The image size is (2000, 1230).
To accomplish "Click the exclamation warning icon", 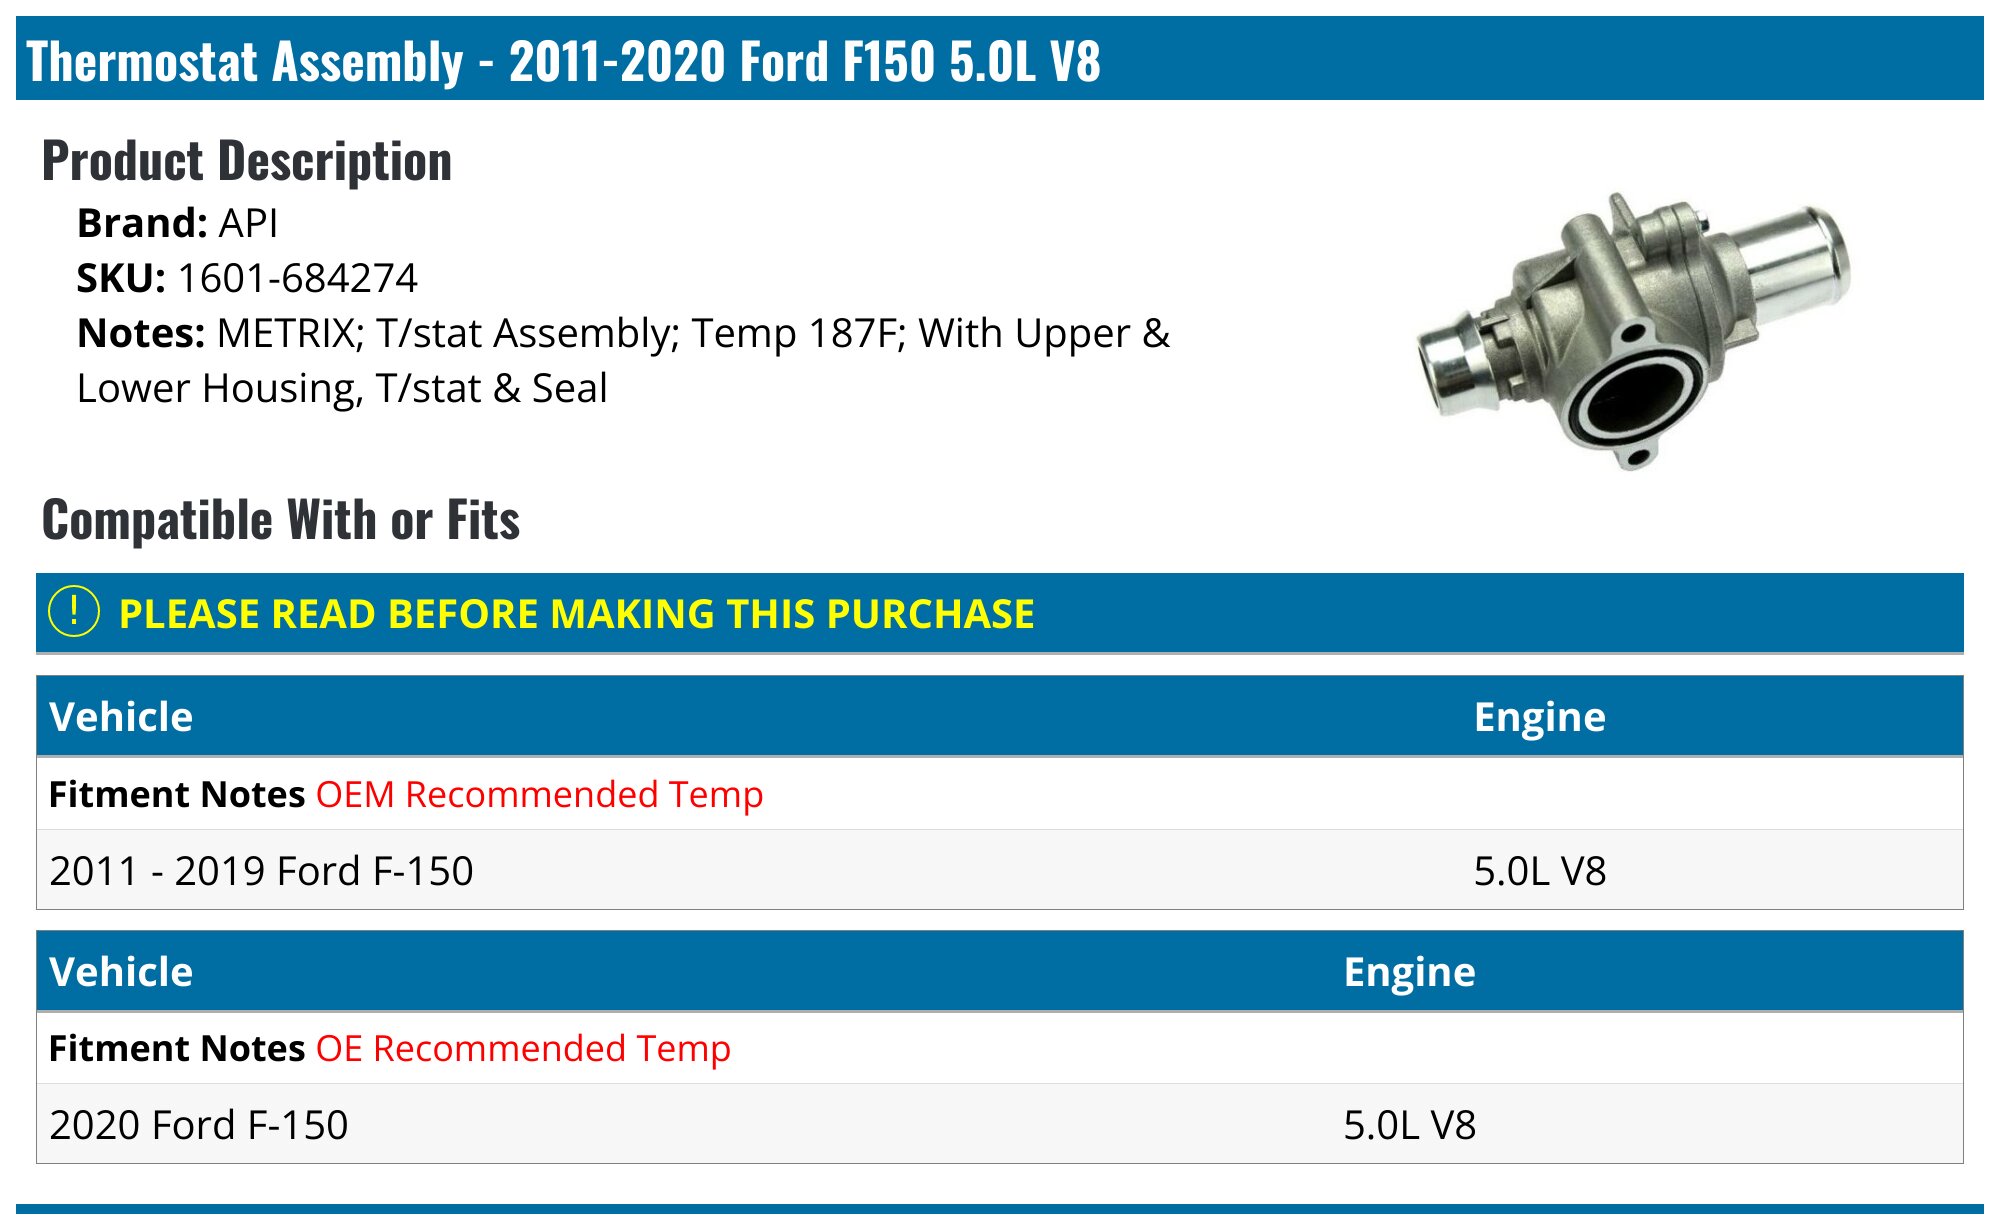I will (74, 612).
